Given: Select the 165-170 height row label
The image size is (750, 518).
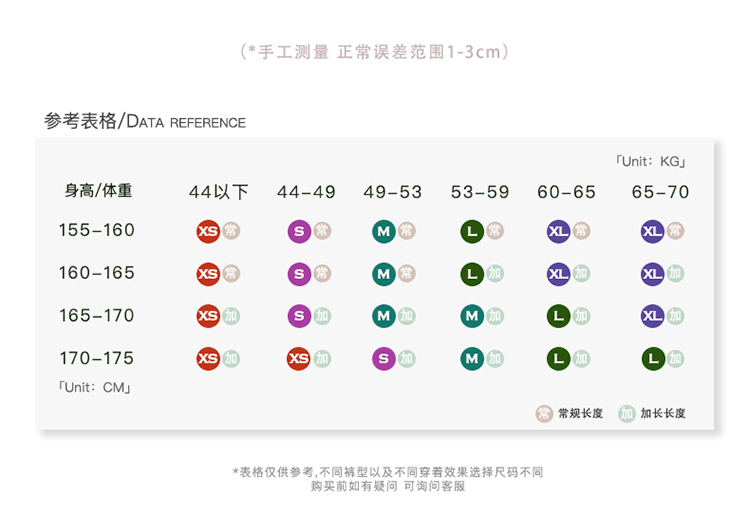Looking at the screenshot, I should point(97,316).
